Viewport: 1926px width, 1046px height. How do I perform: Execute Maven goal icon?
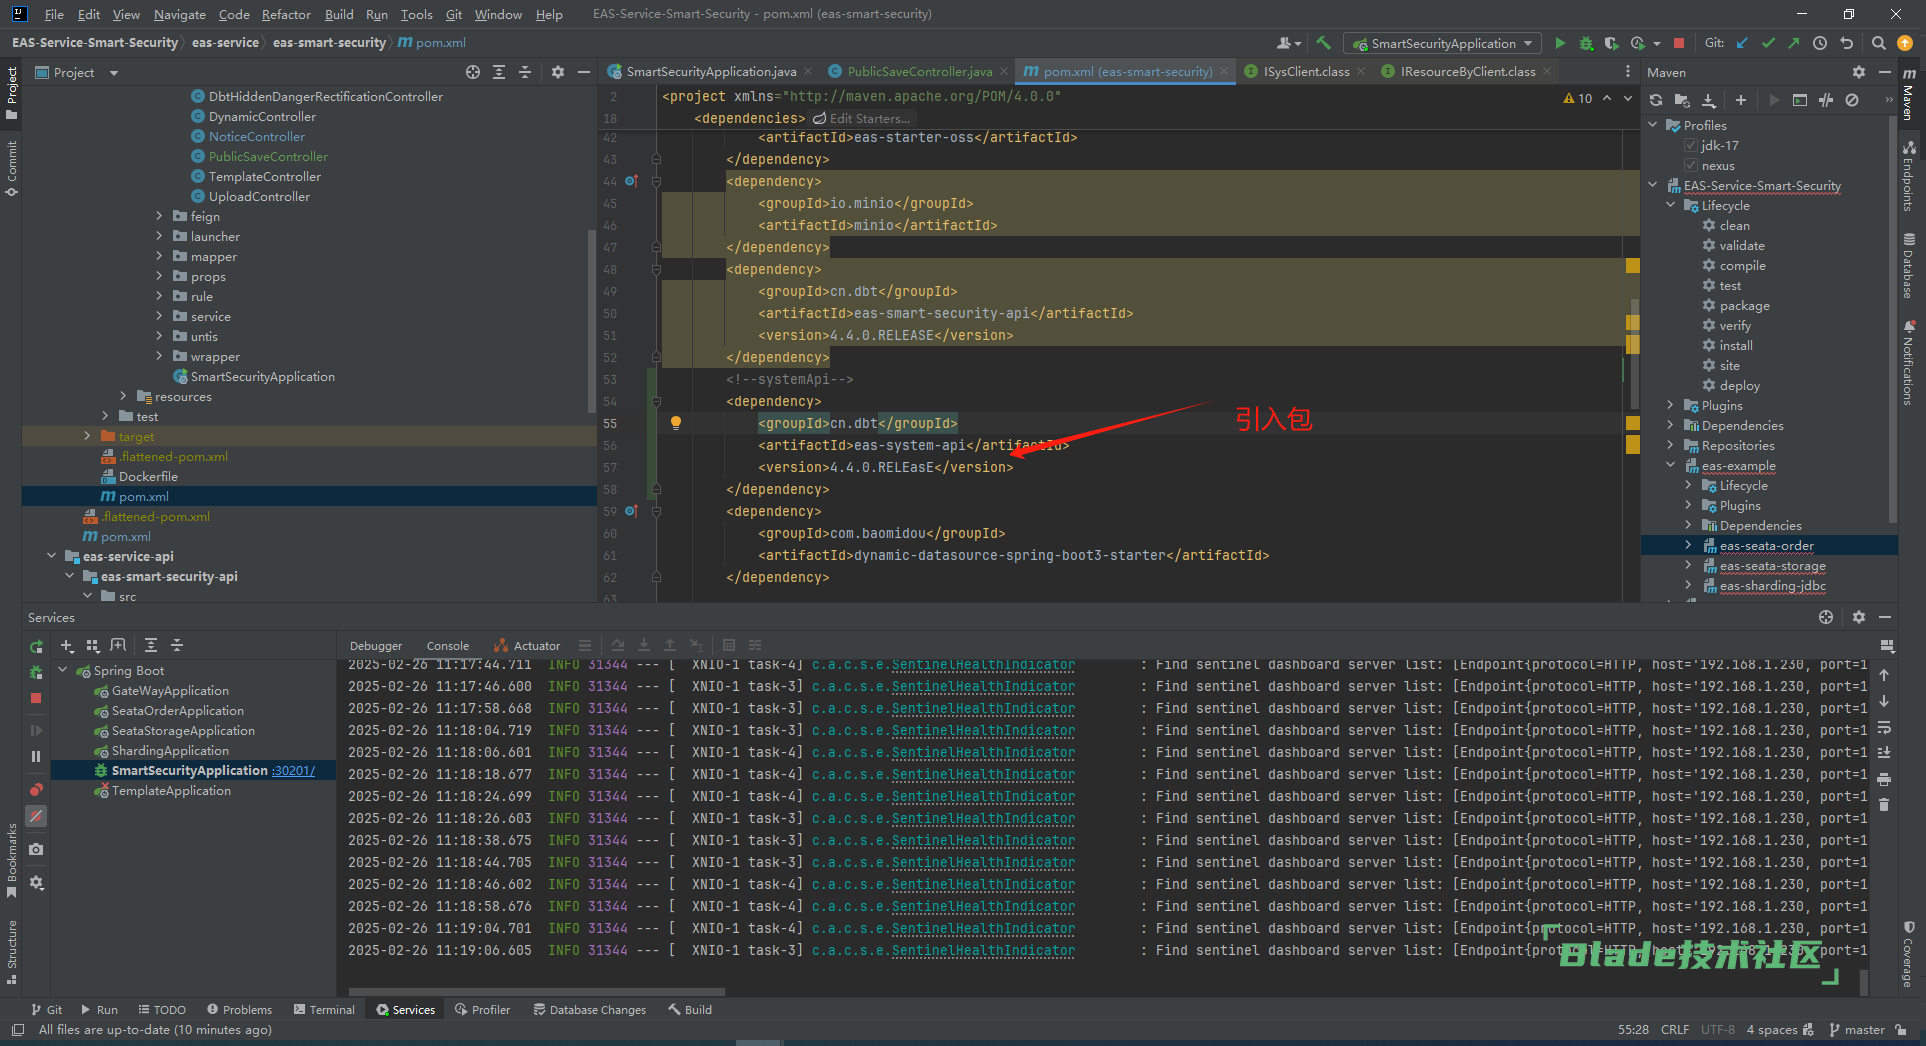1800,100
